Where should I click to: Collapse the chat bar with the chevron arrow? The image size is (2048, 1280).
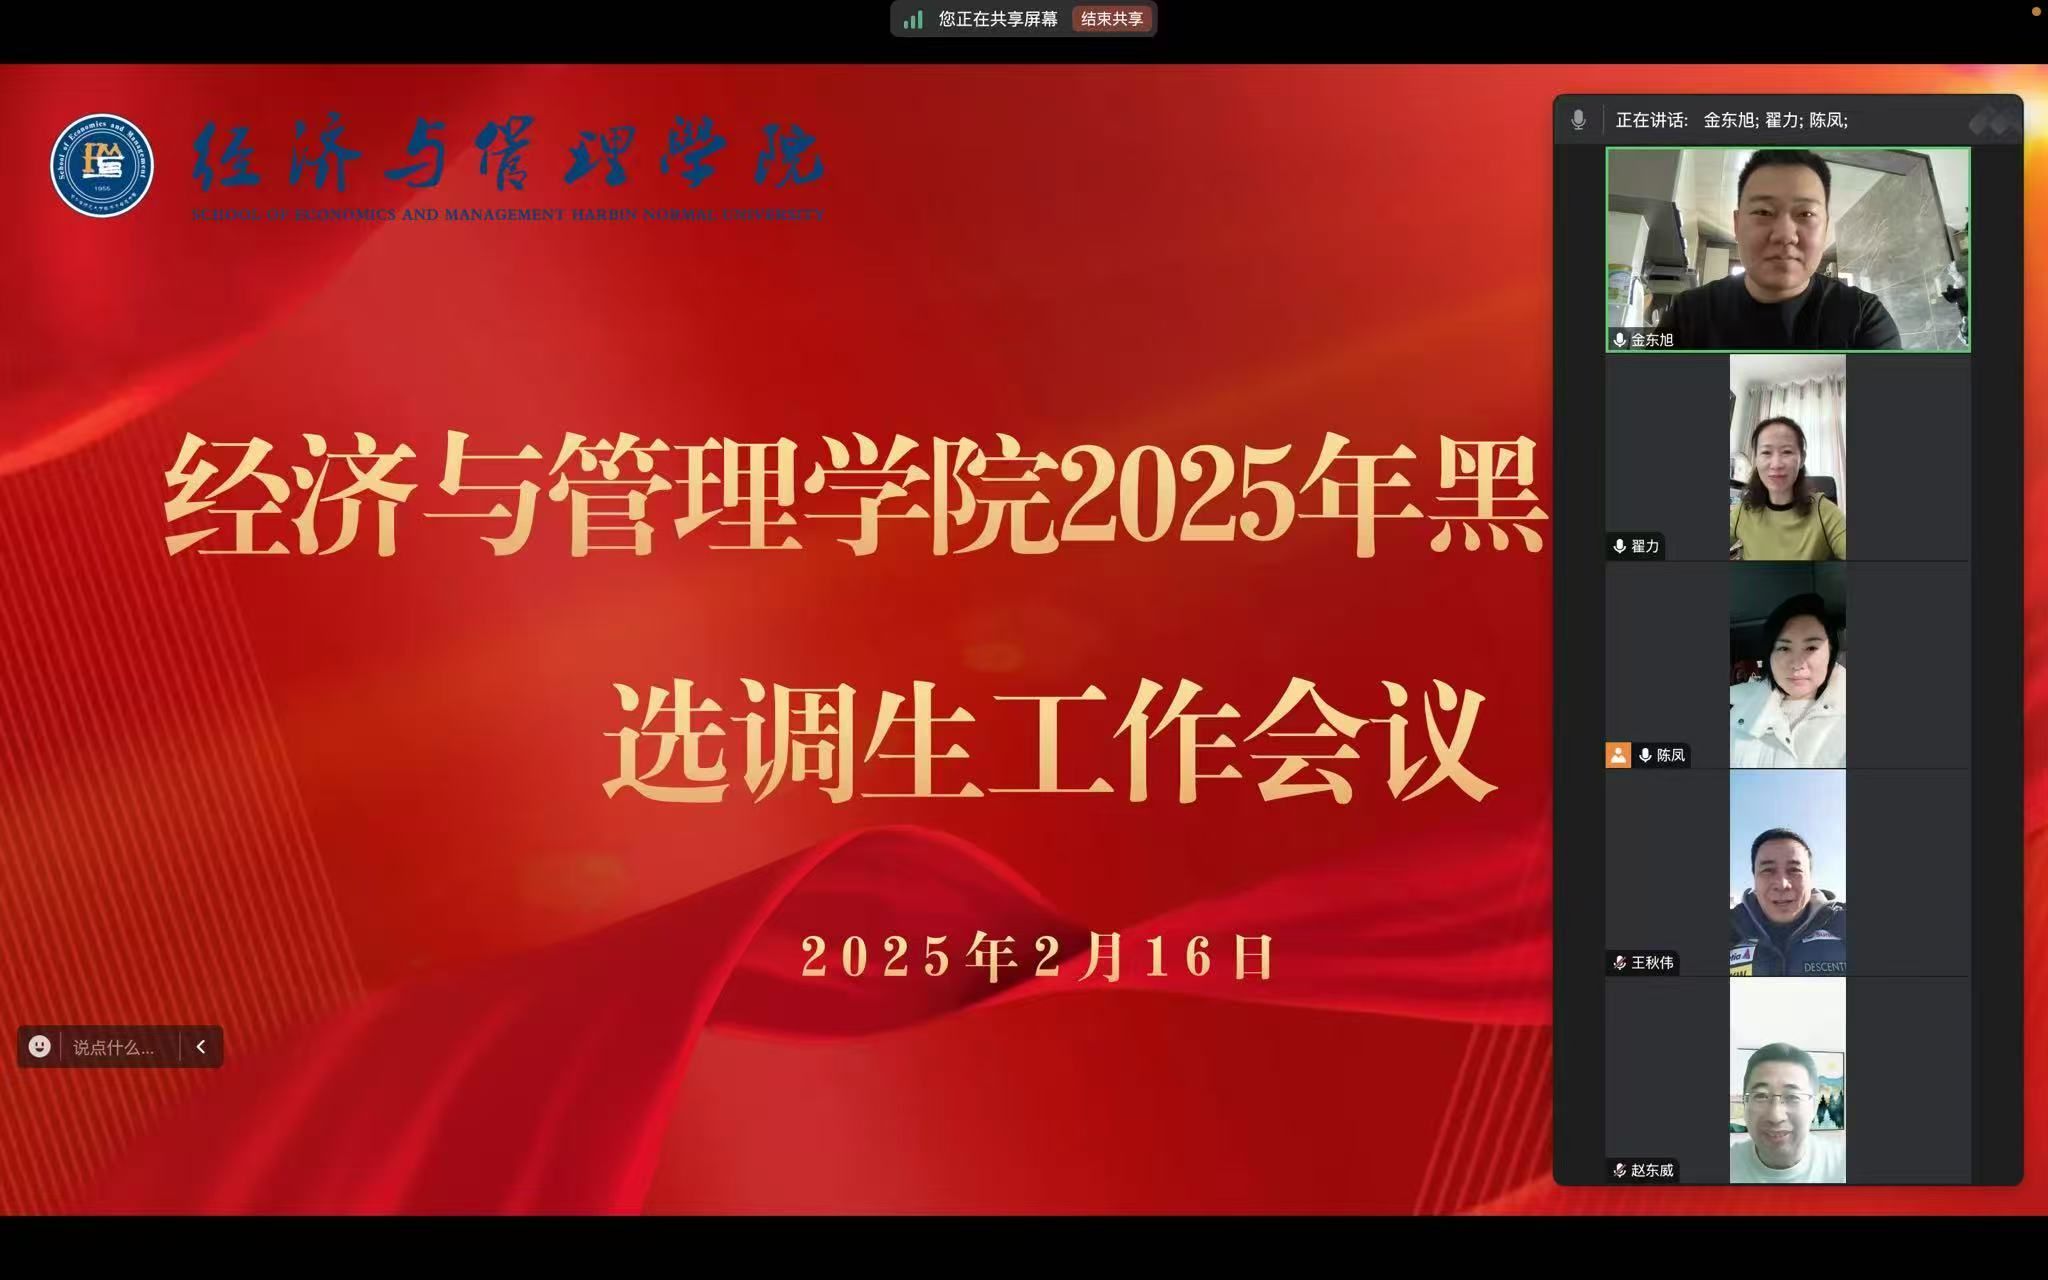201,1046
